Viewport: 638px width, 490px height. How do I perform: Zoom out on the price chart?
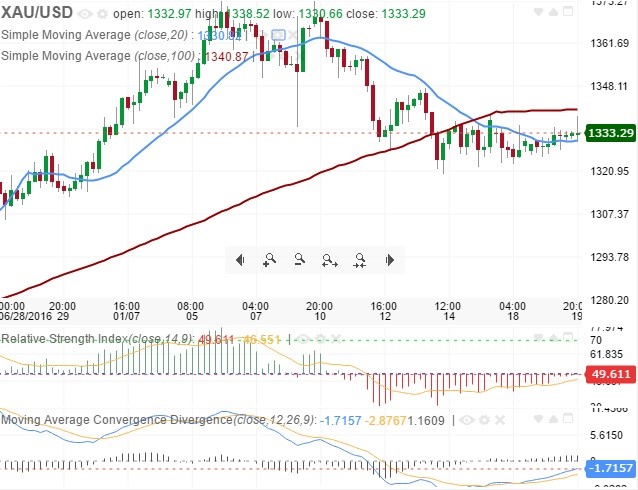click(x=298, y=261)
